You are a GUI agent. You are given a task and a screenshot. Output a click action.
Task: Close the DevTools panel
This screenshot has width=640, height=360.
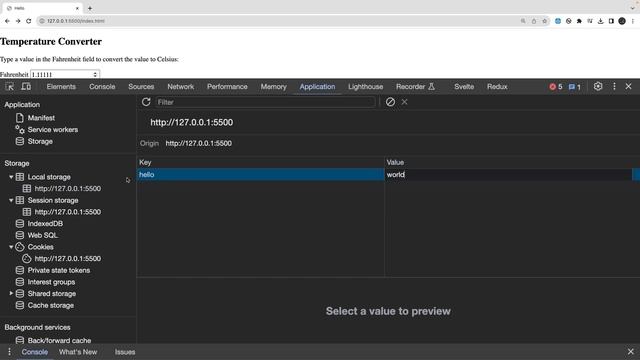629,87
